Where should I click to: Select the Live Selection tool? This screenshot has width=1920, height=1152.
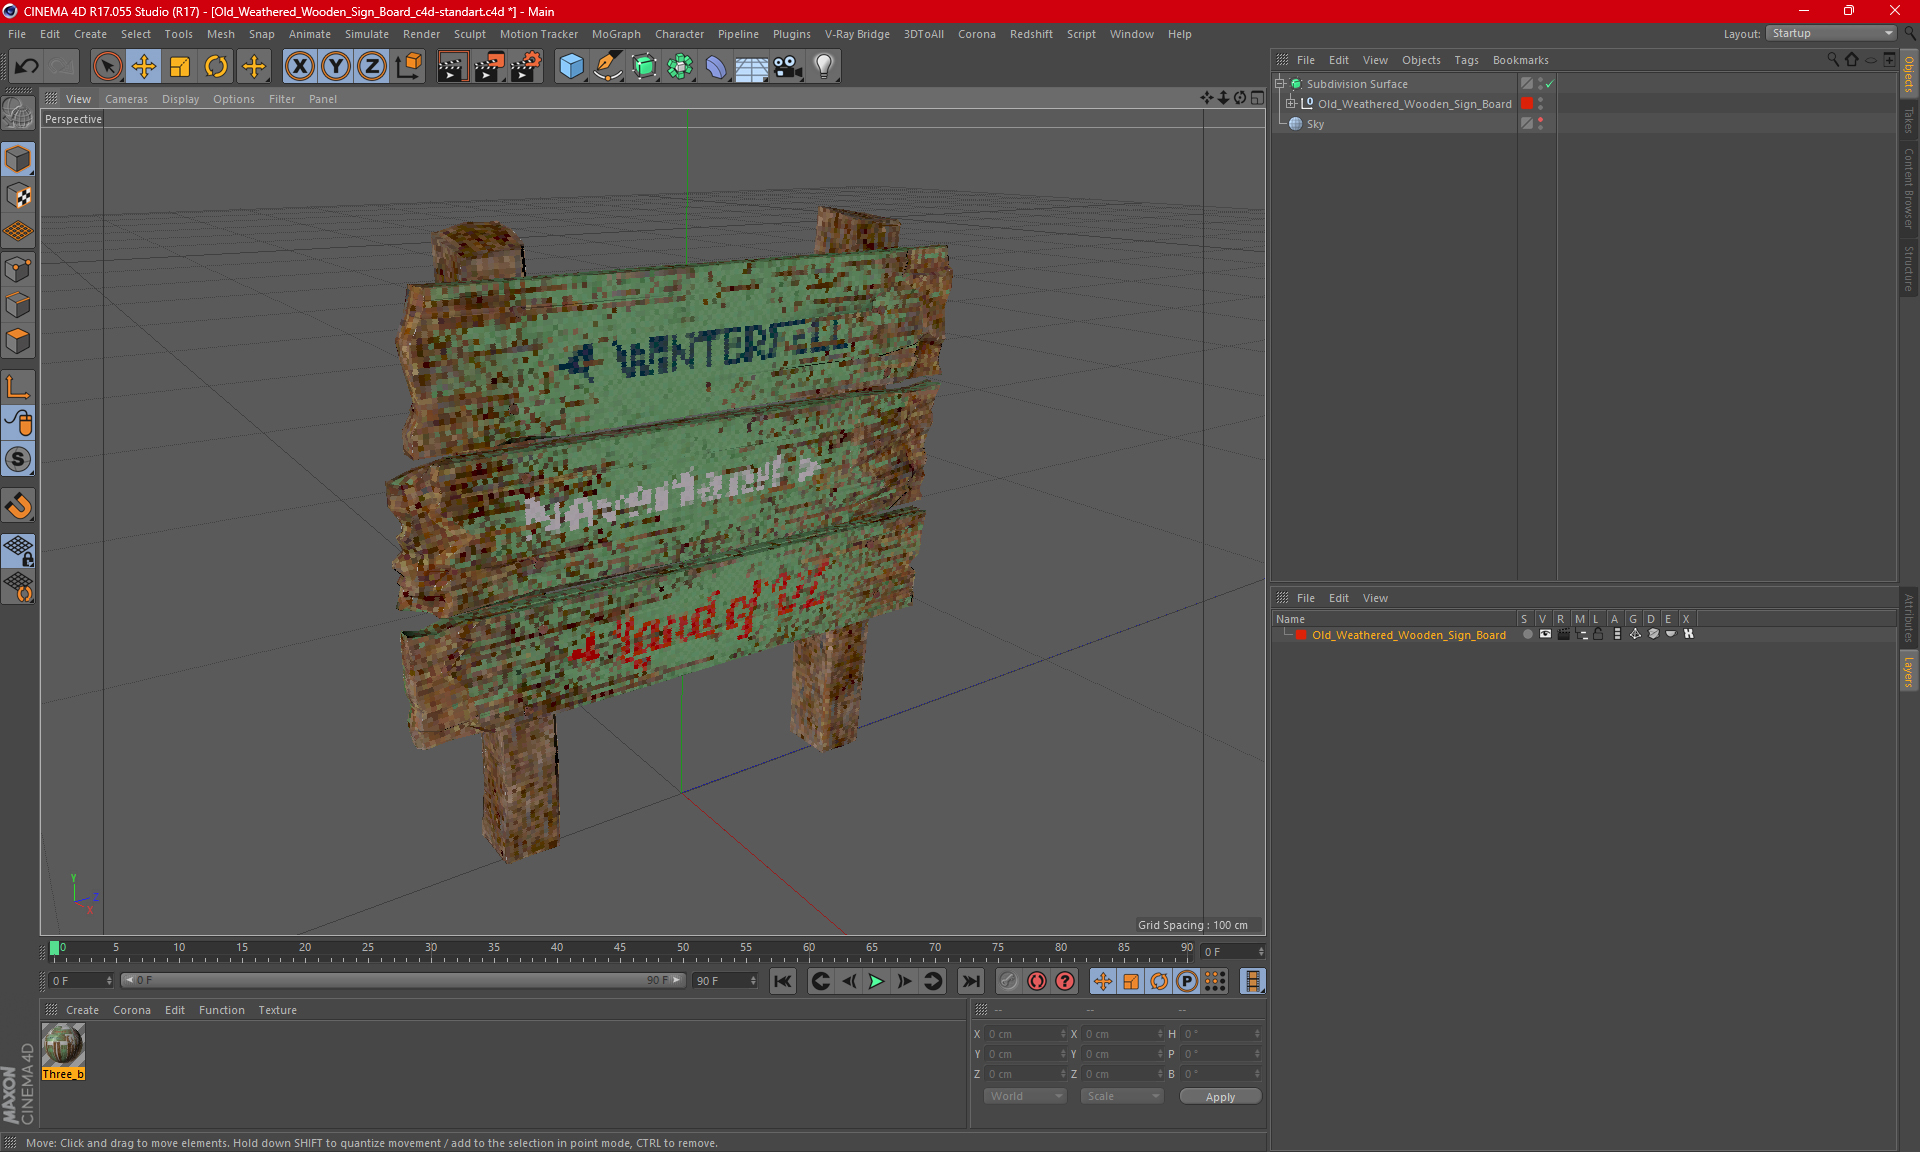[x=107, y=67]
